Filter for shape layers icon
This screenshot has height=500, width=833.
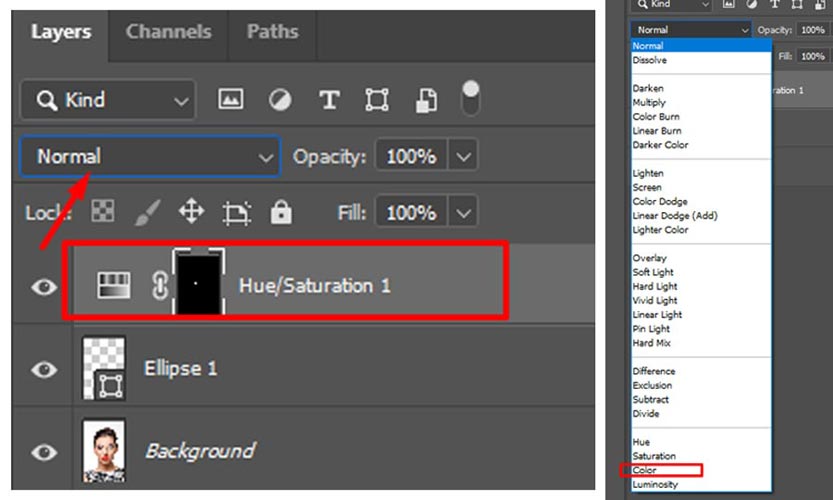click(x=377, y=100)
